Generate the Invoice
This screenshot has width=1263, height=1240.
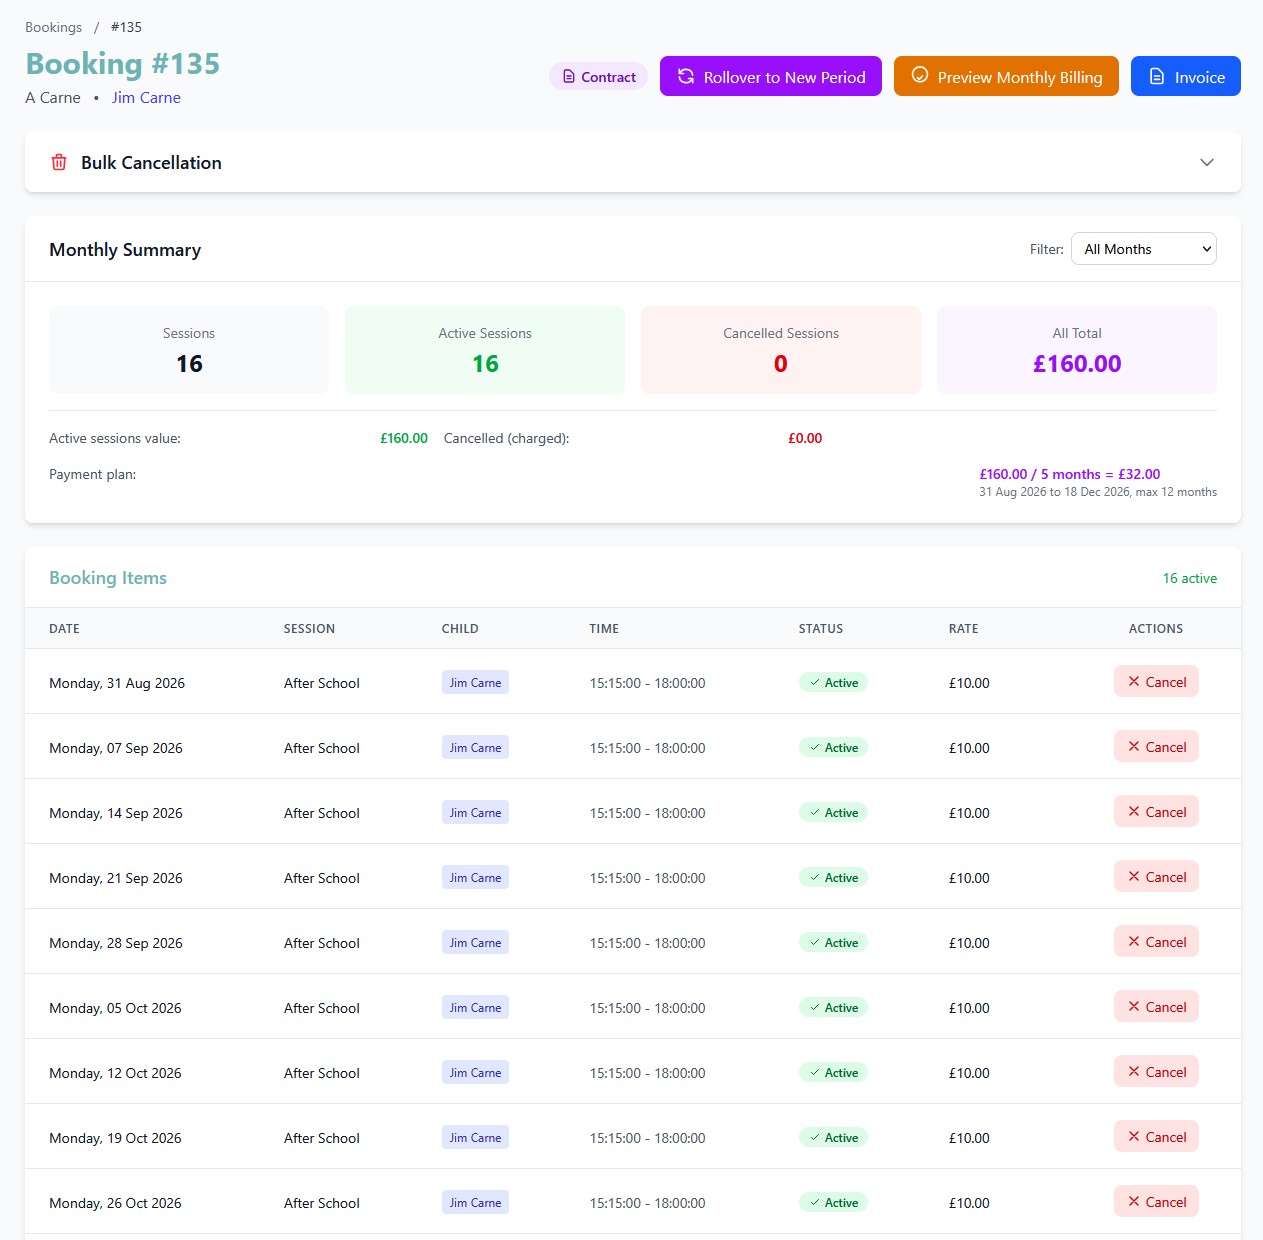click(x=1186, y=76)
